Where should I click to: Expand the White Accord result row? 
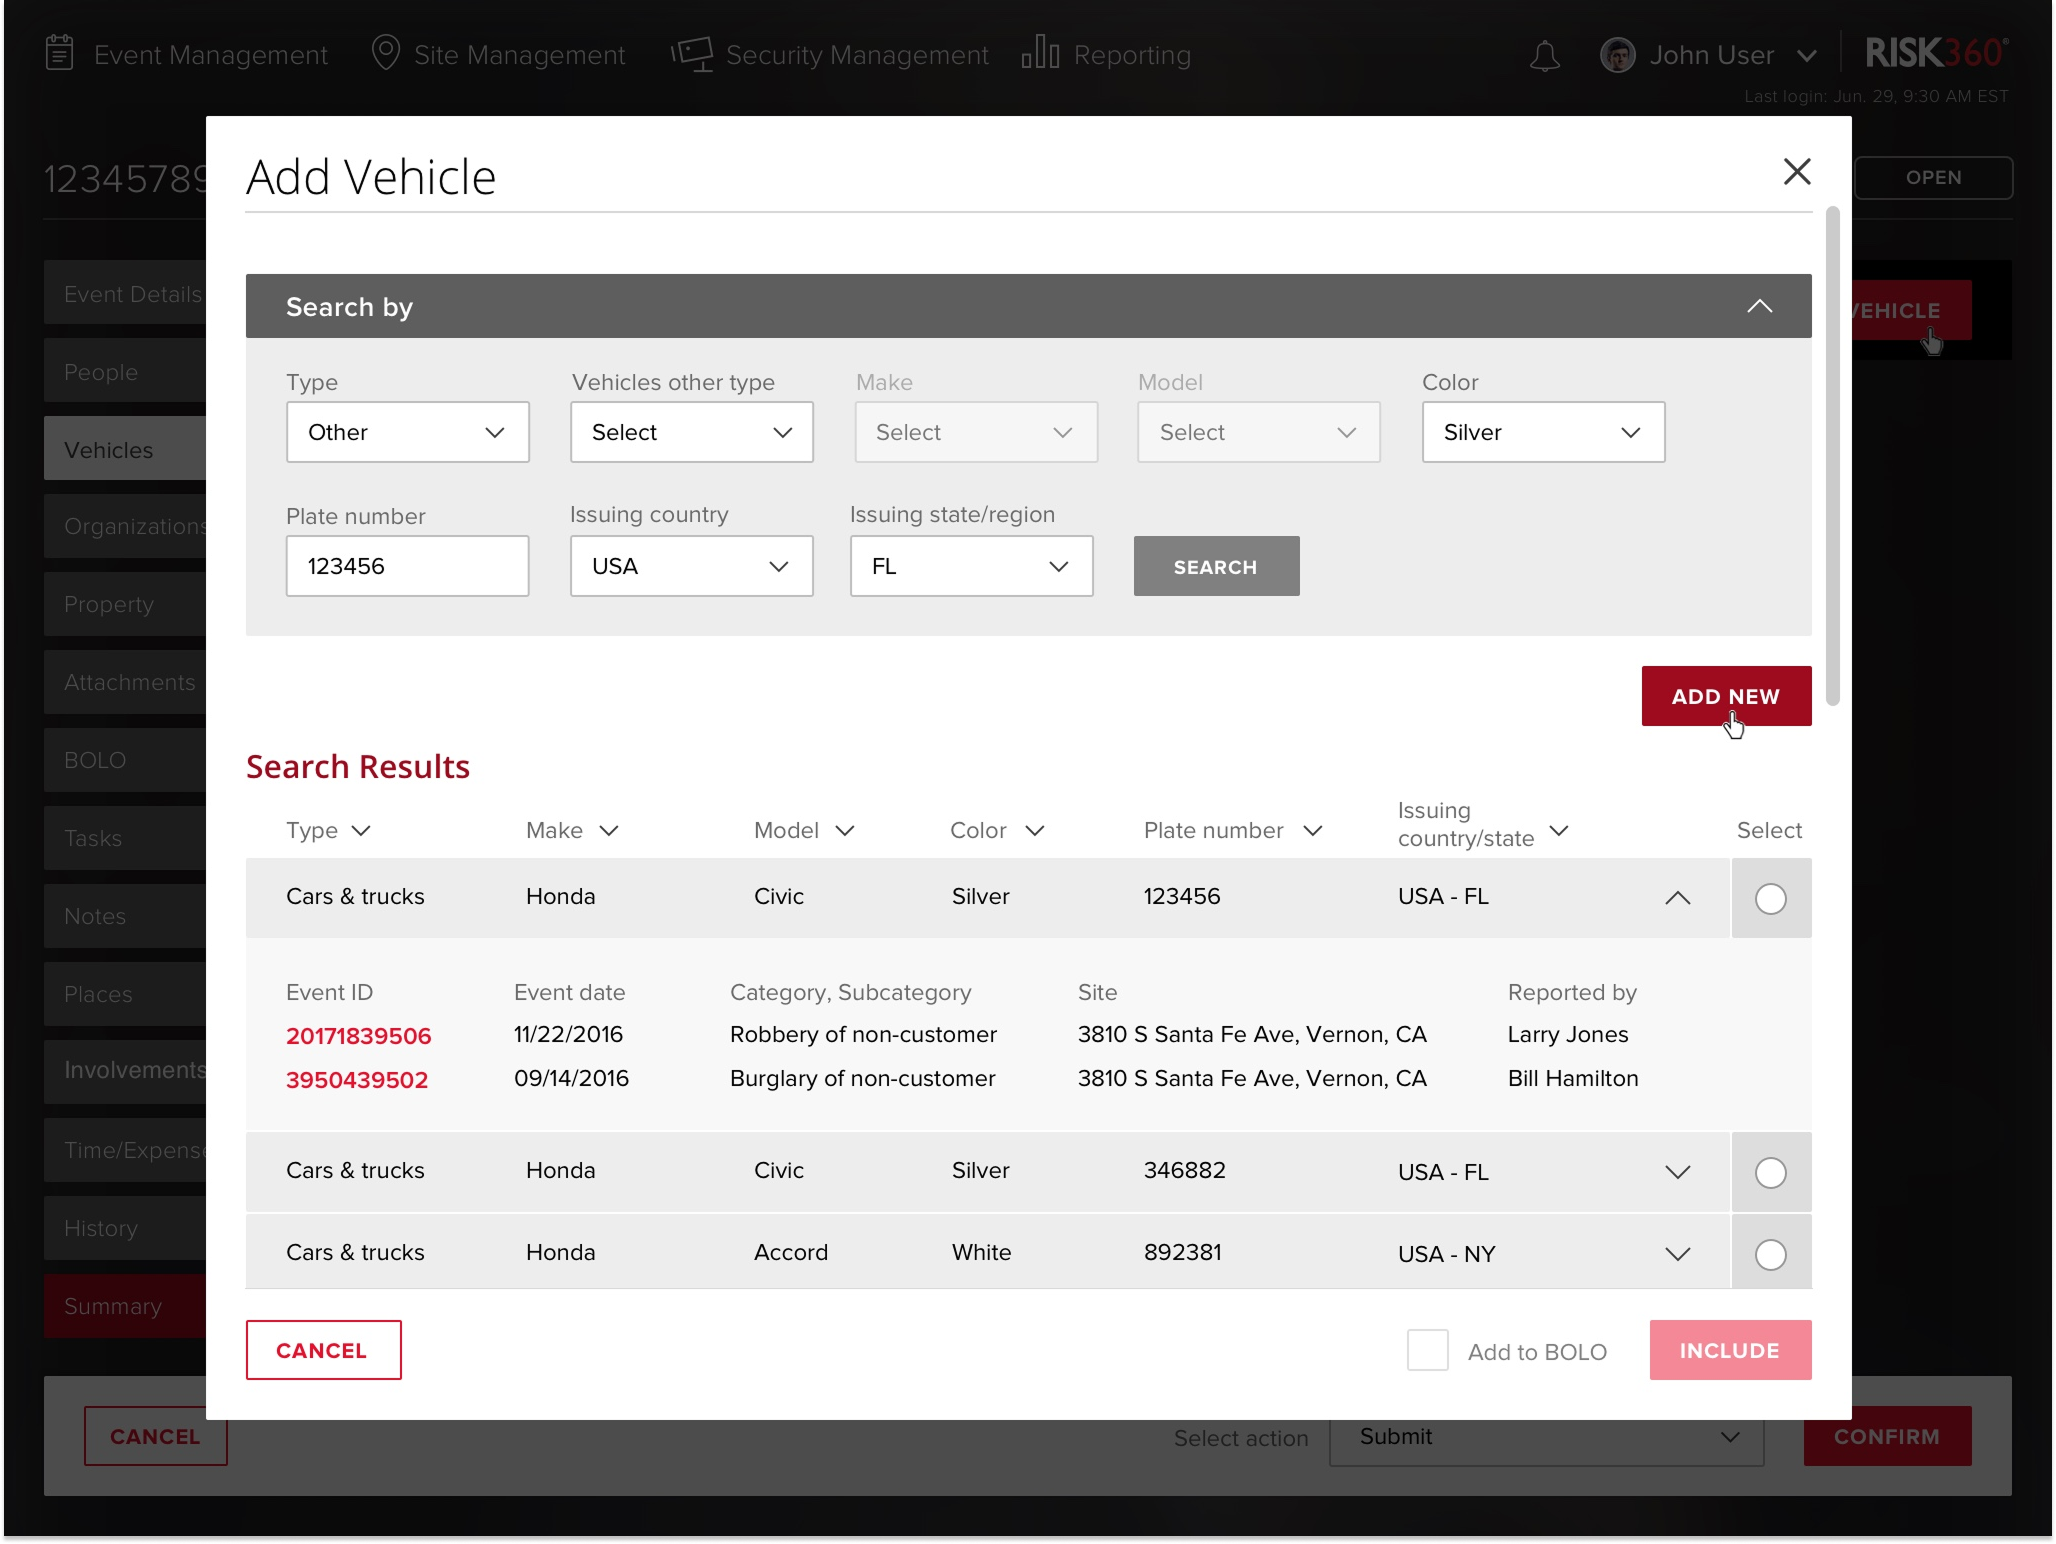pyautogui.click(x=1677, y=1254)
